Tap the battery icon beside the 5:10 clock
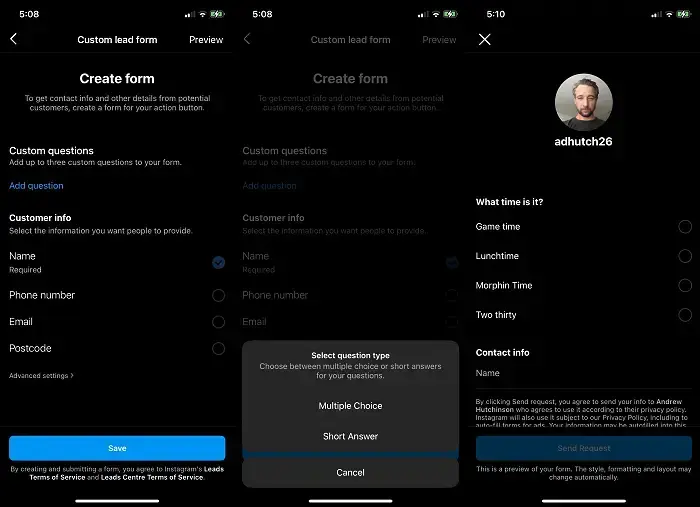 685,14
